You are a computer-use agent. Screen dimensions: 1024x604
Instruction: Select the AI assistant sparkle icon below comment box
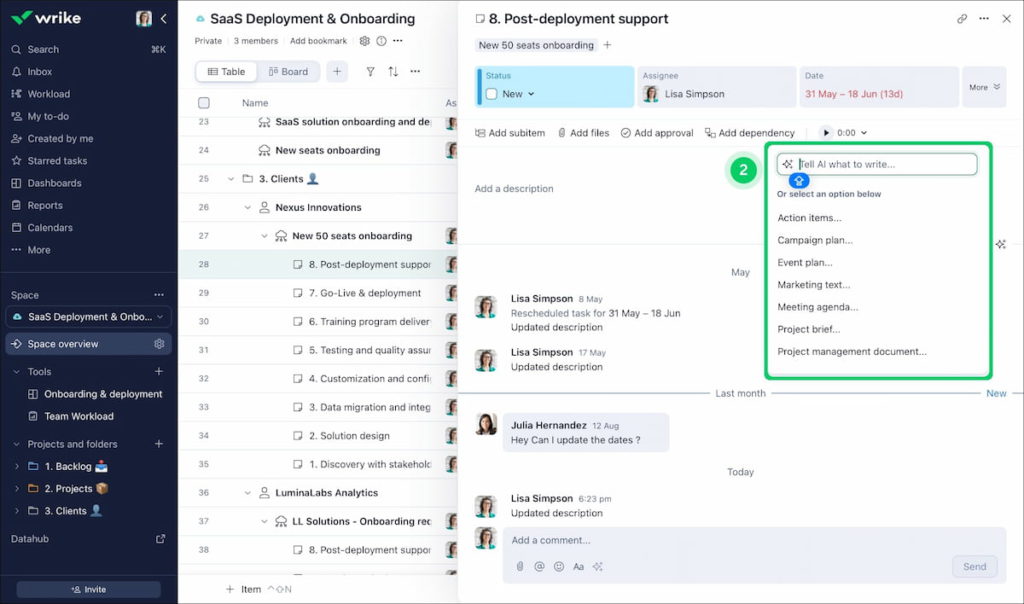[x=598, y=566]
